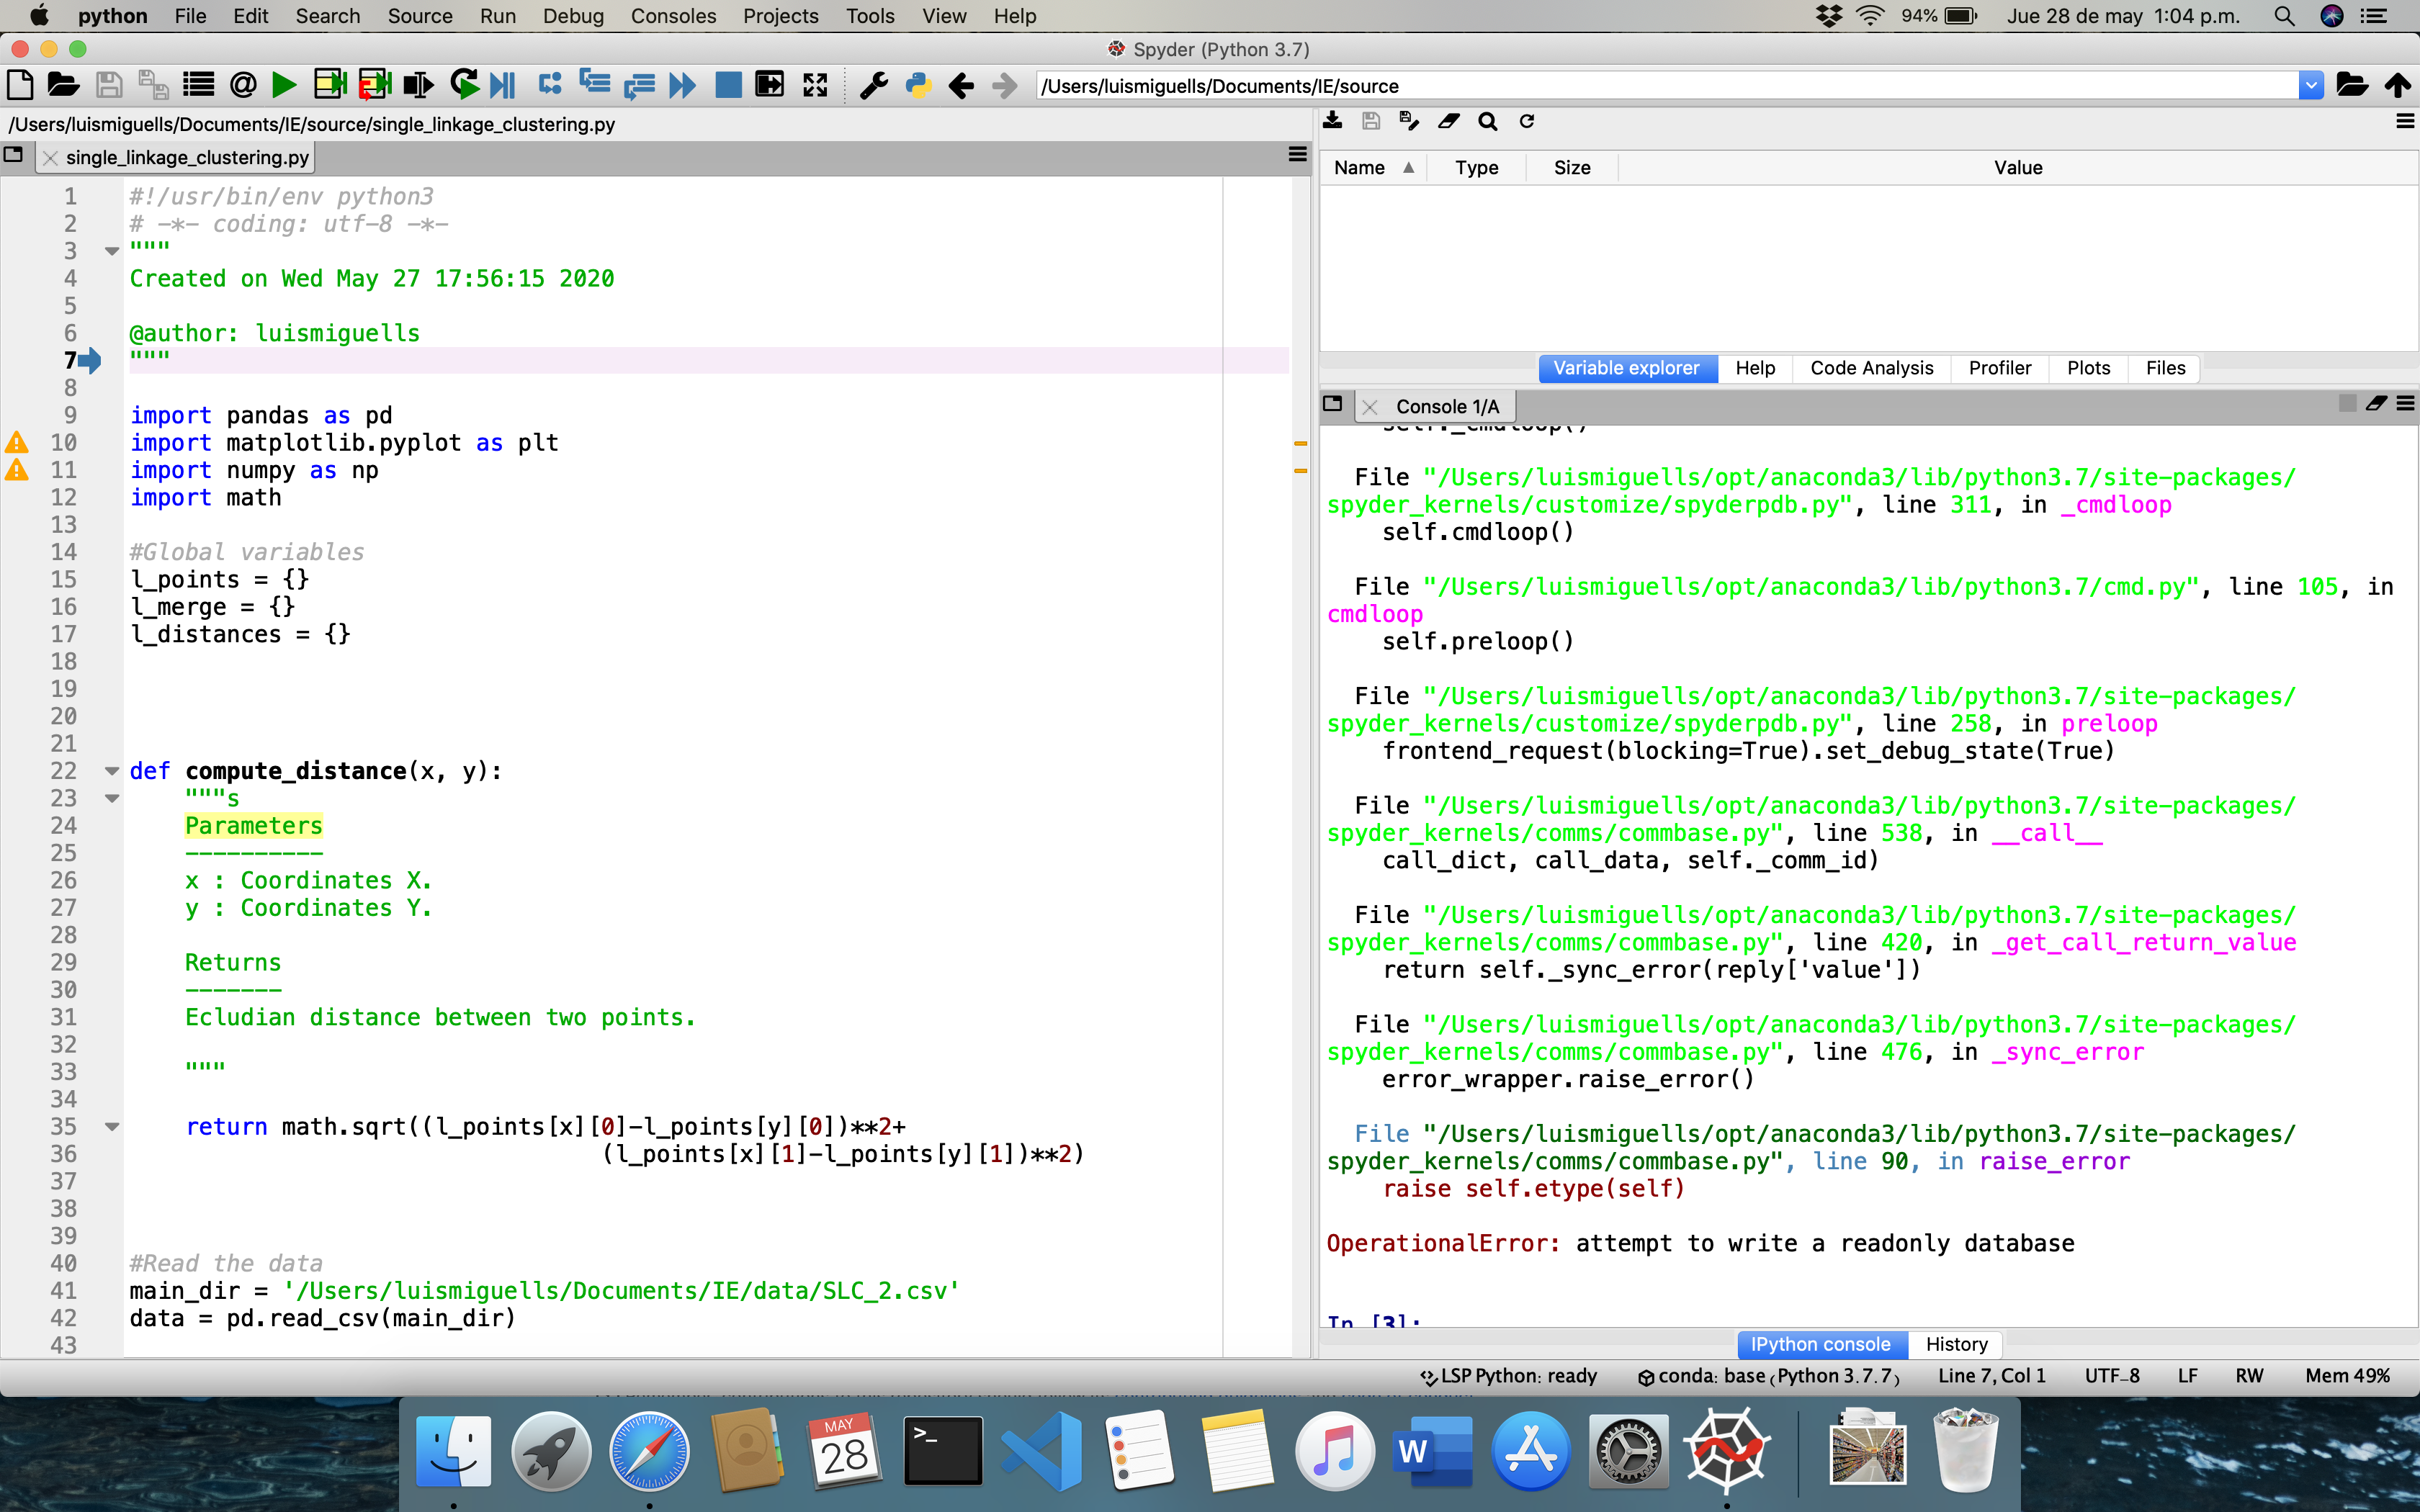Open the Variable explorer options menu
Image resolution: width=2420 pixels, height=1512 pixels.
tap(2404, 121)
